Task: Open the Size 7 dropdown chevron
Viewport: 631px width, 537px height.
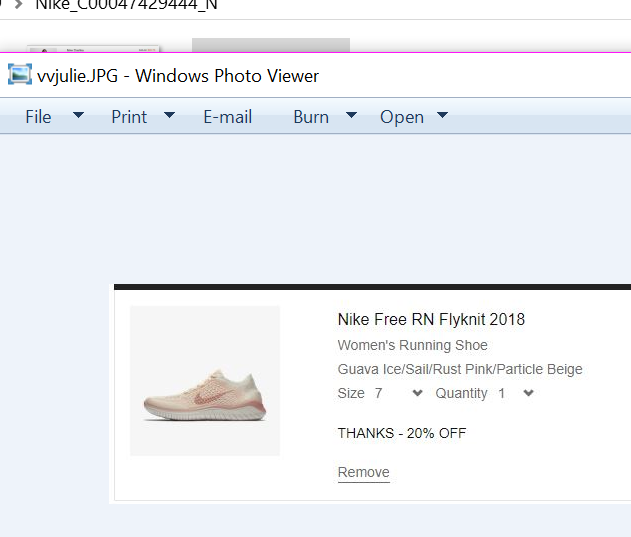Action: coord(418,393)
